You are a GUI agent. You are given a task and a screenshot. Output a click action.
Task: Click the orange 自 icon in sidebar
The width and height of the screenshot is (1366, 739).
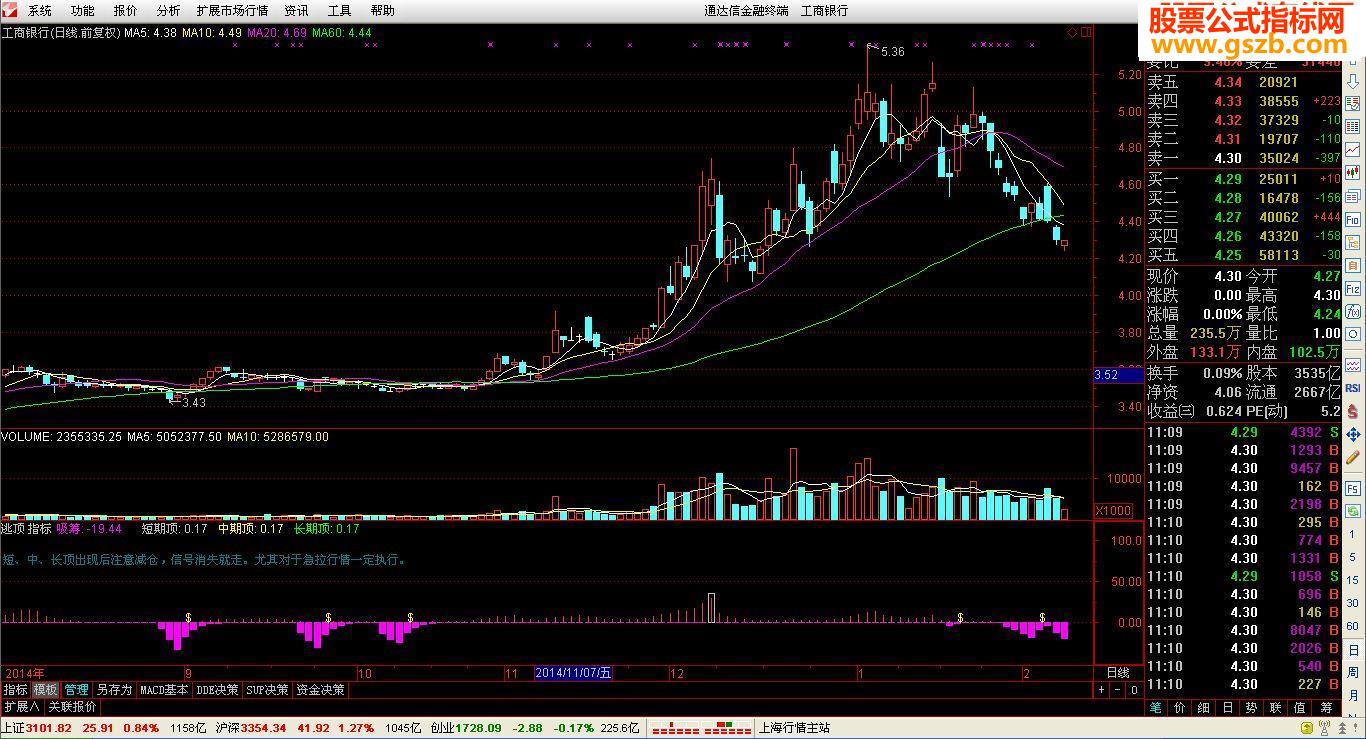[1353, 266]
